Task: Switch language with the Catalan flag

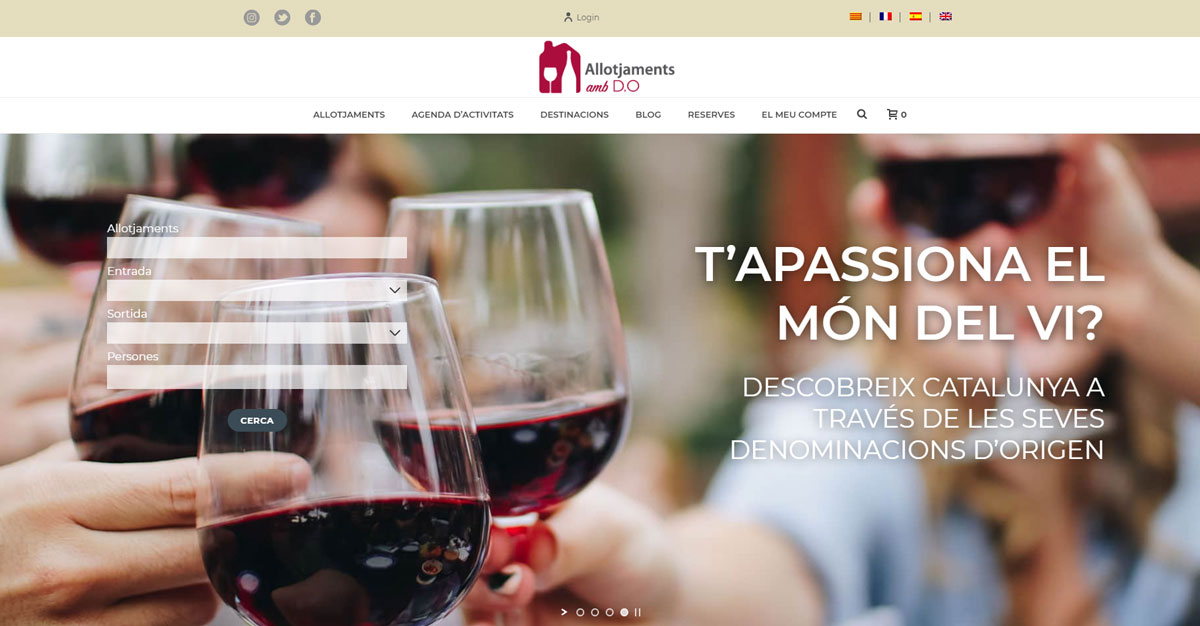Action: tap(856, 17)
